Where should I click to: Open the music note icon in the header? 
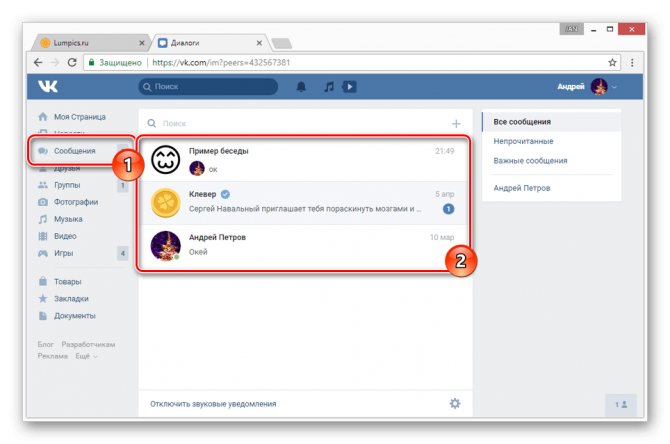click(x=329, y=87)
